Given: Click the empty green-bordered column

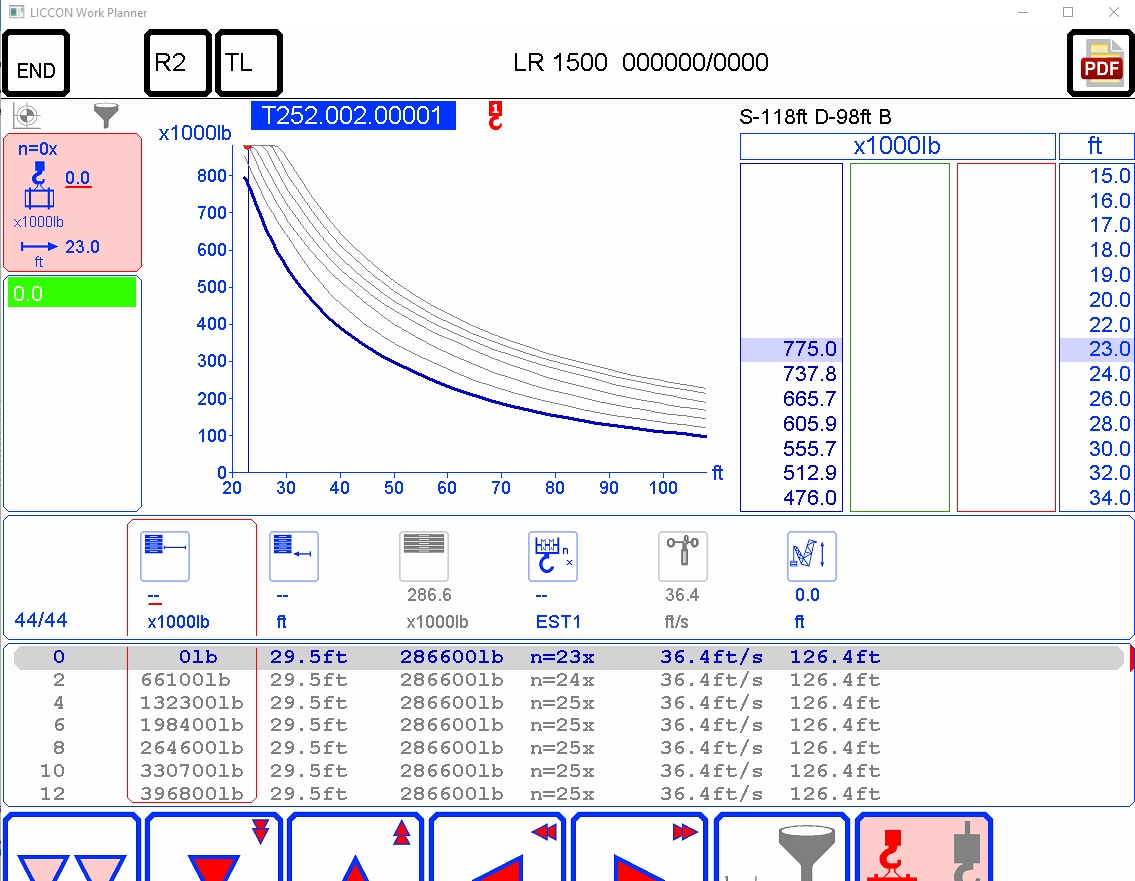Looking at the screenshot, I should pos(900,337).
